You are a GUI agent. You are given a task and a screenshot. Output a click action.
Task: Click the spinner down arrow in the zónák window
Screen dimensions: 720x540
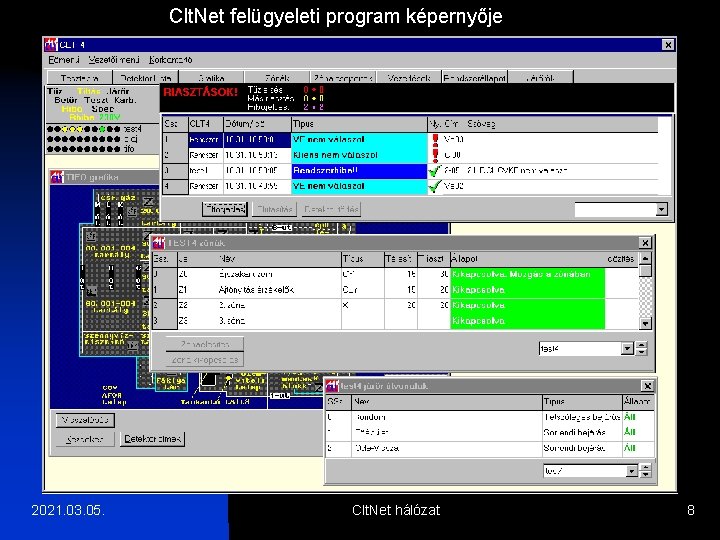tap(642, 352)
